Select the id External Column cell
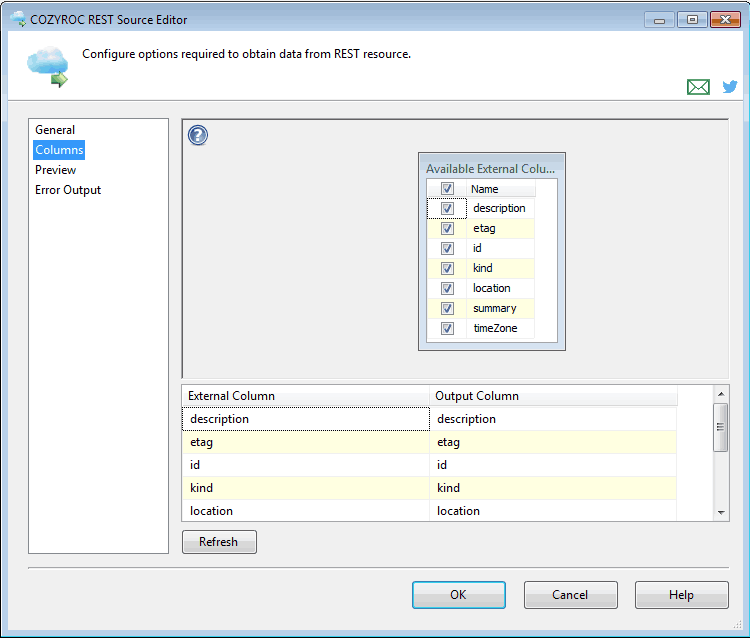The height and width of the screenshot is (638, 750). (x=306, y=465)
